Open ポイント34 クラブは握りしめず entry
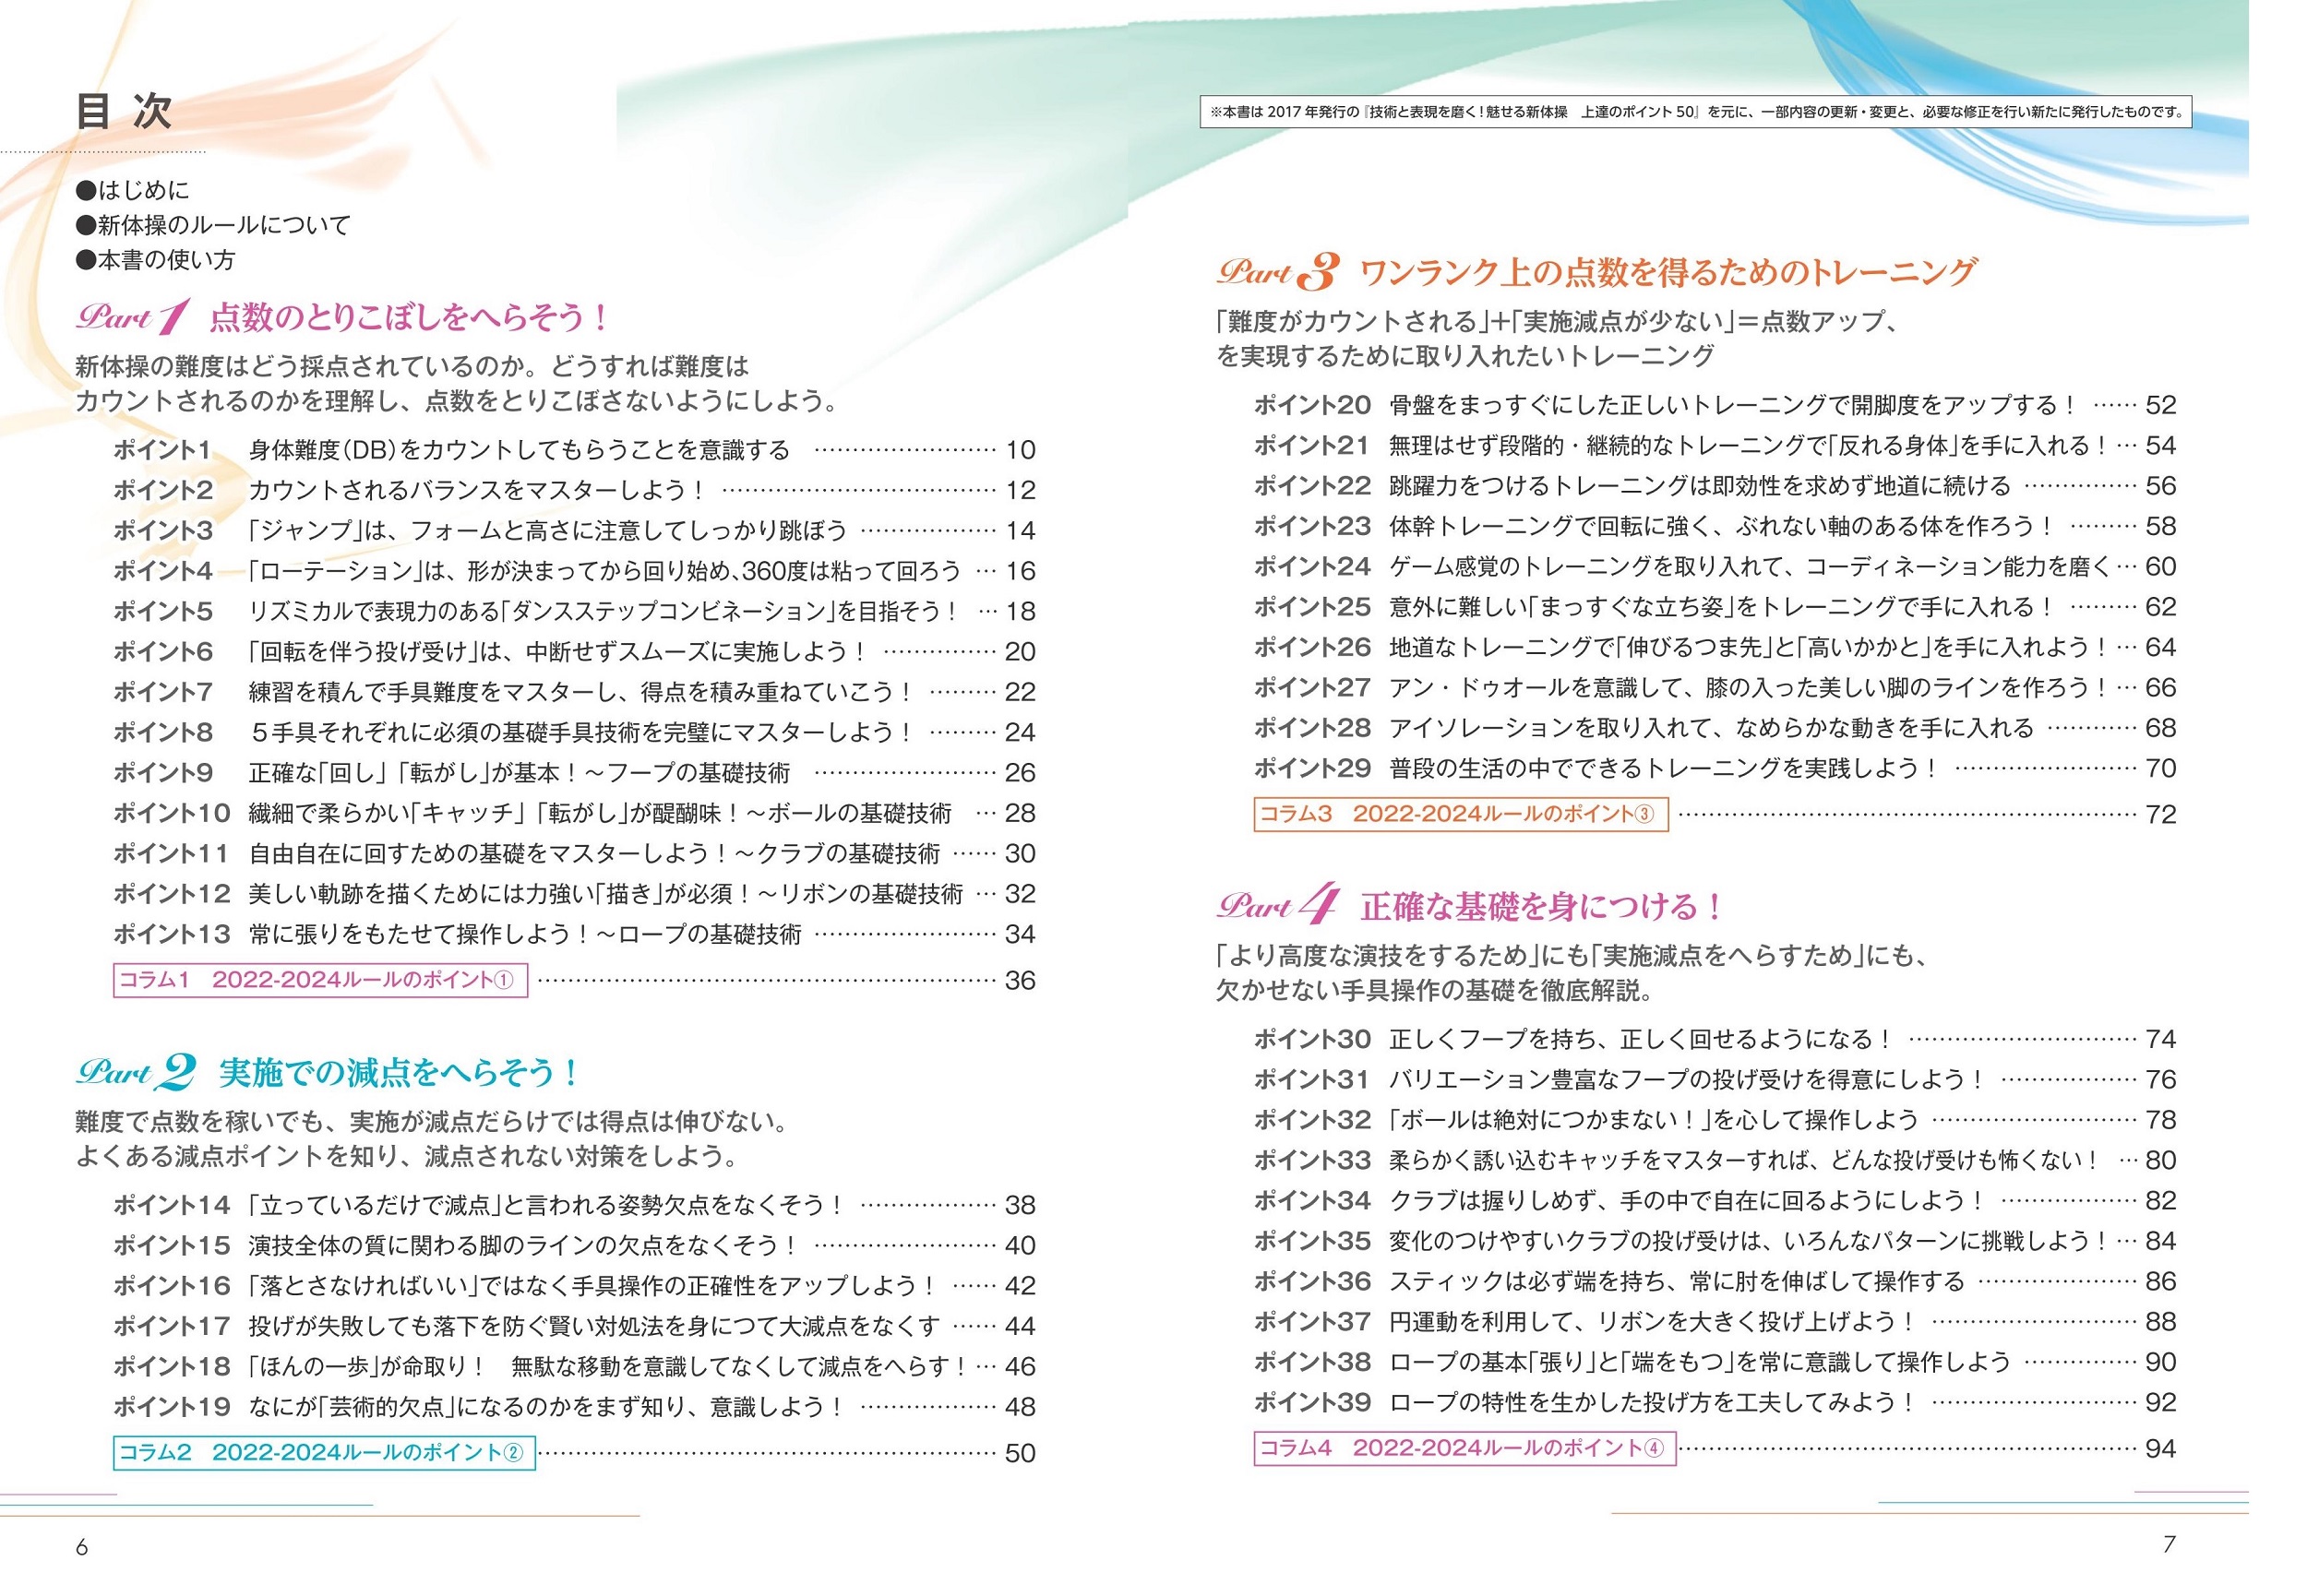 (1715, 1201)
